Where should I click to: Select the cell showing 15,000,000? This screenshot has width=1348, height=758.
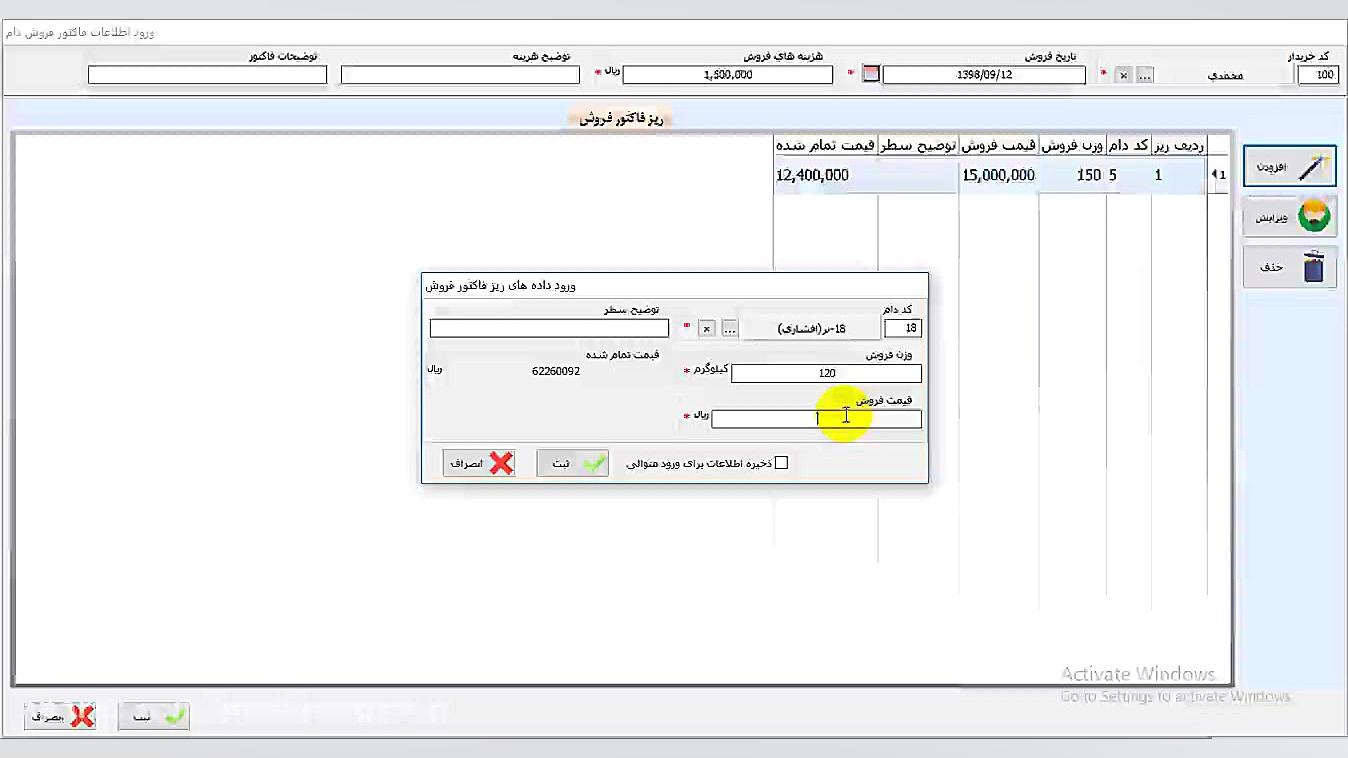pos(998,175)
